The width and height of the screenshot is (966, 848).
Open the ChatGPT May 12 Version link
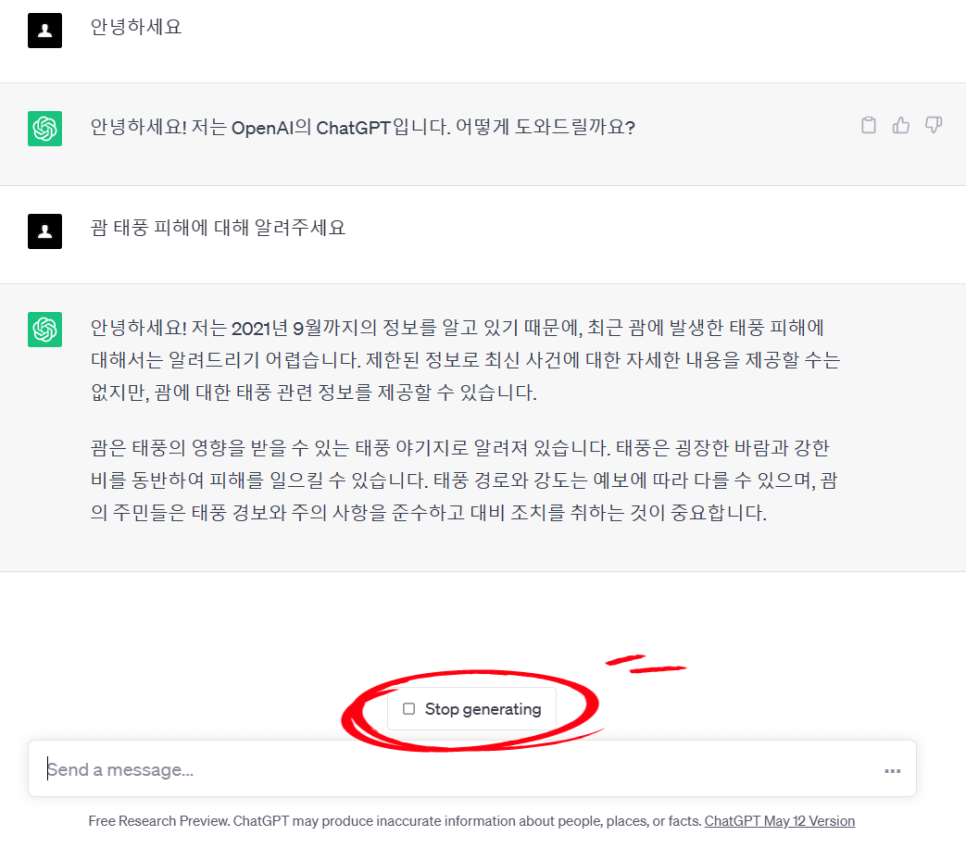(x=779, y=821)
